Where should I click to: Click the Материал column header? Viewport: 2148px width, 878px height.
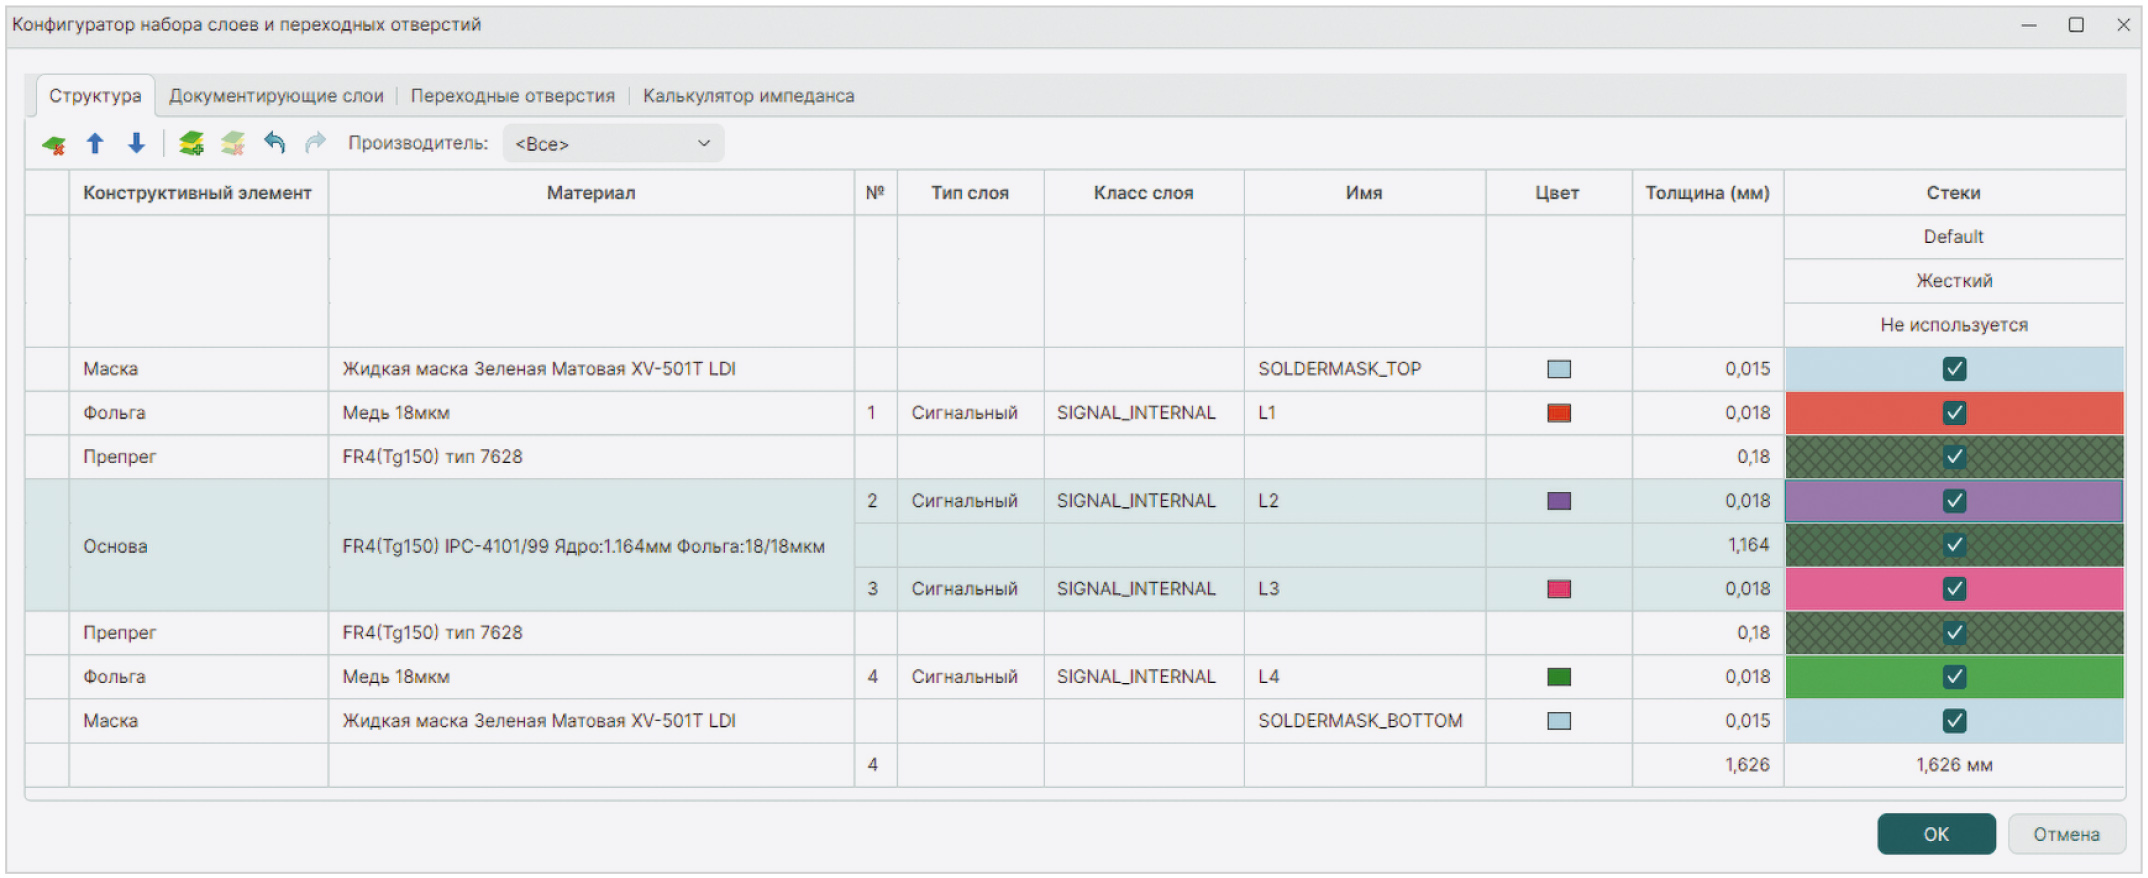[x=591, y=193]
